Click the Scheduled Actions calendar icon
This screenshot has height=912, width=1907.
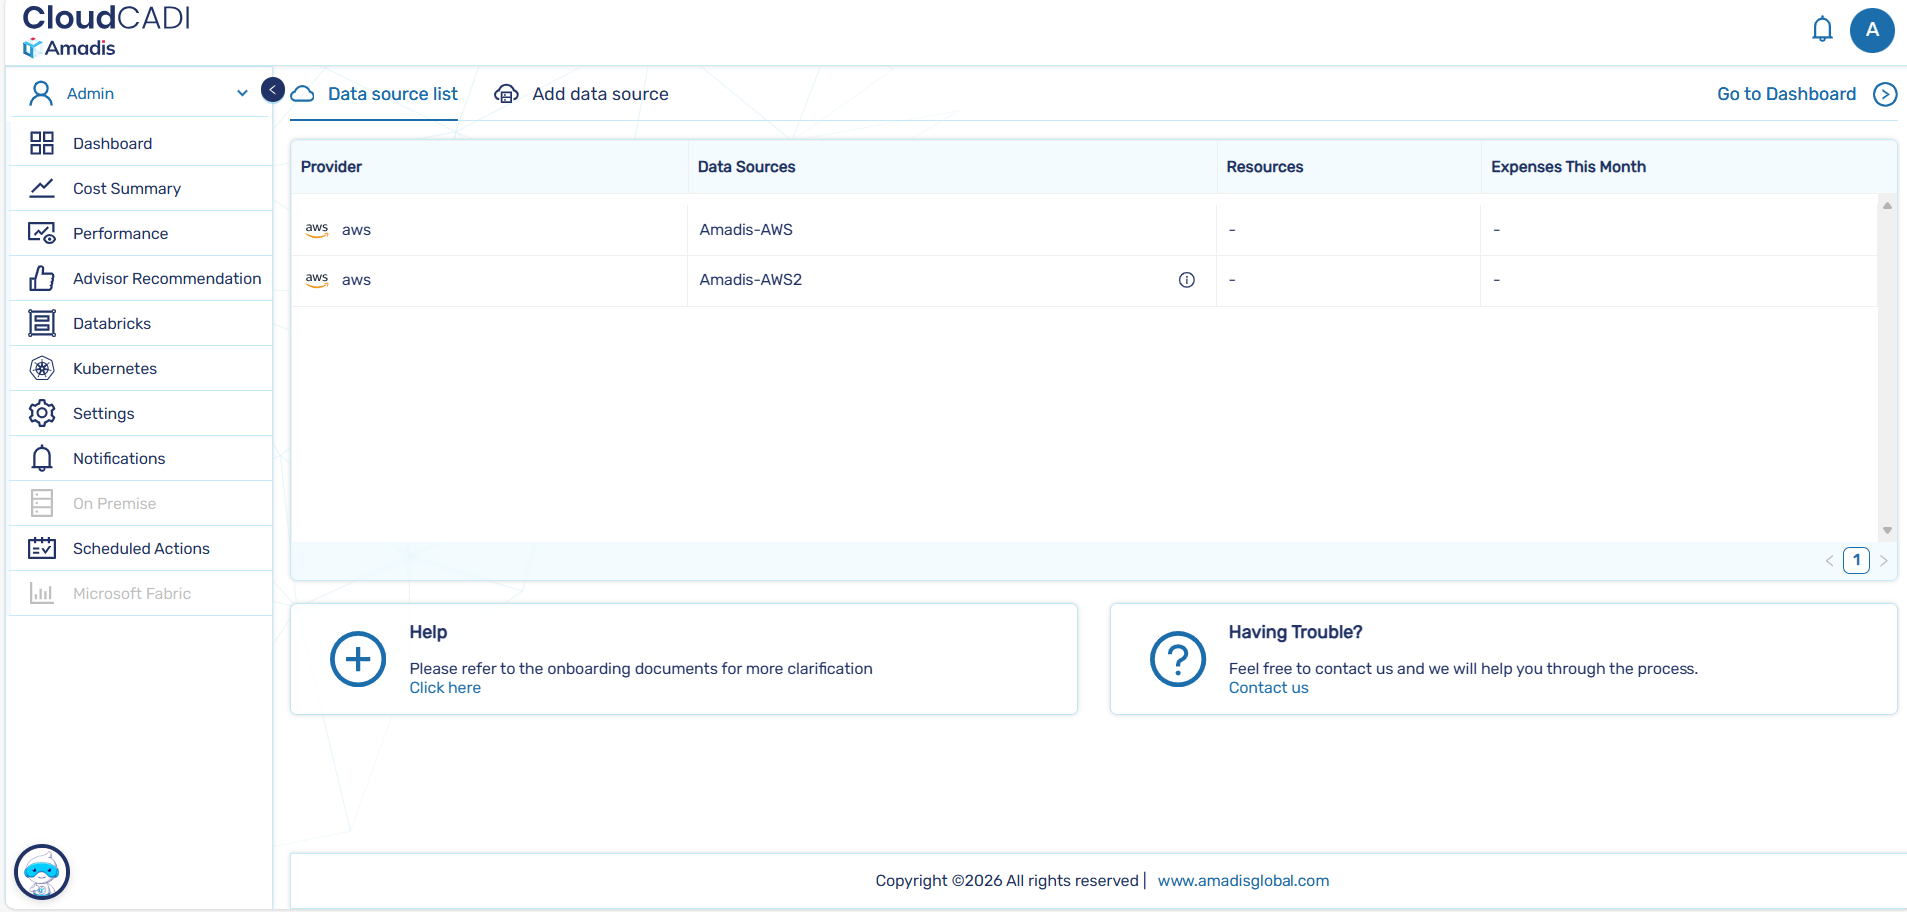pos(42,548)
